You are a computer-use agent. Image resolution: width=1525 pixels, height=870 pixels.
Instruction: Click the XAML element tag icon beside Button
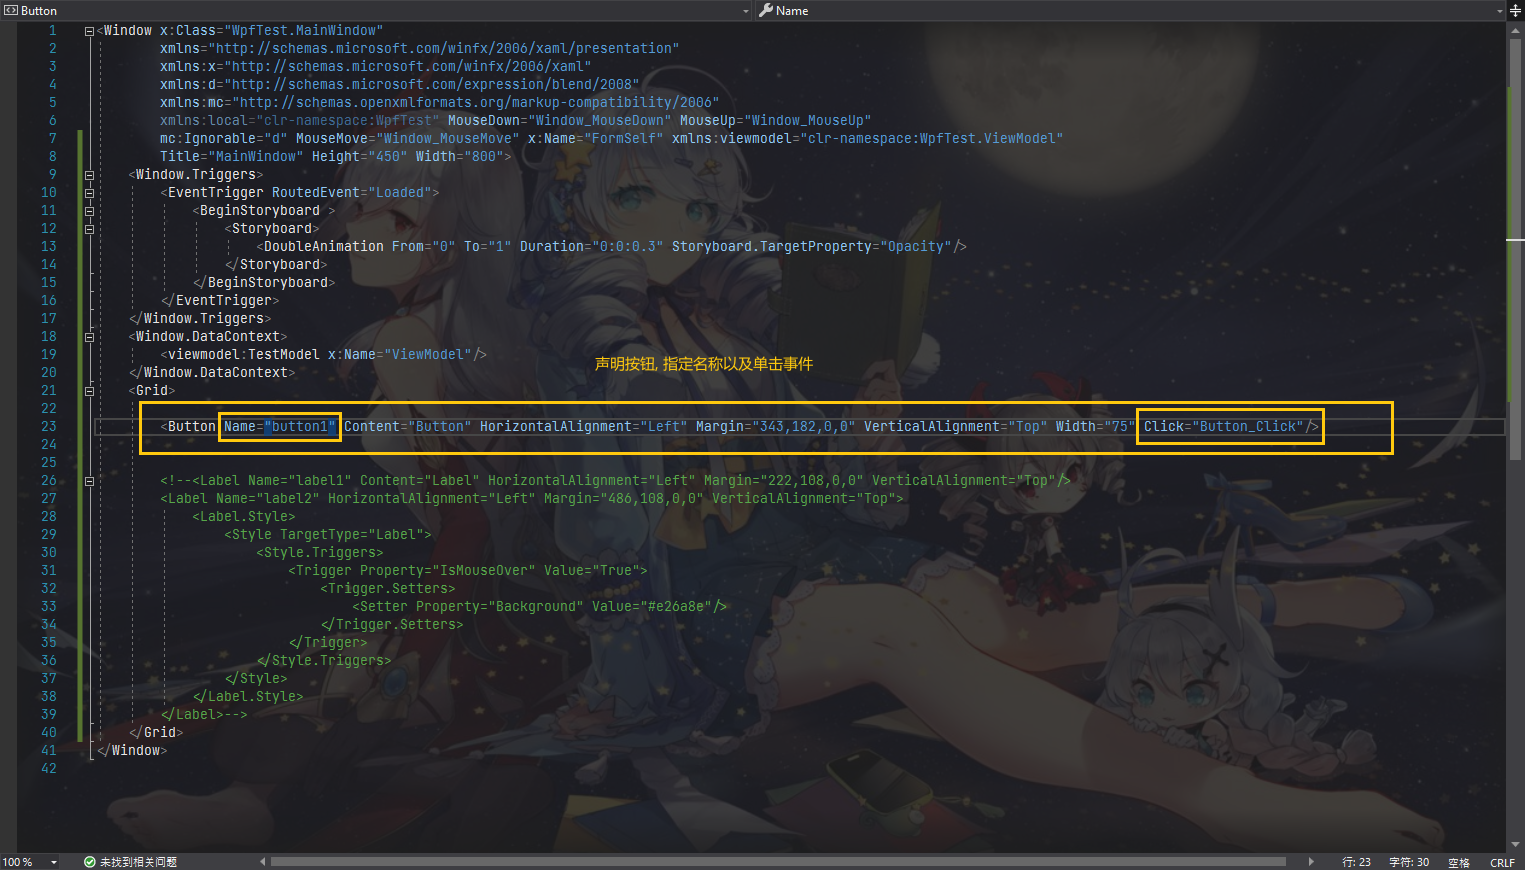point(10,11)
